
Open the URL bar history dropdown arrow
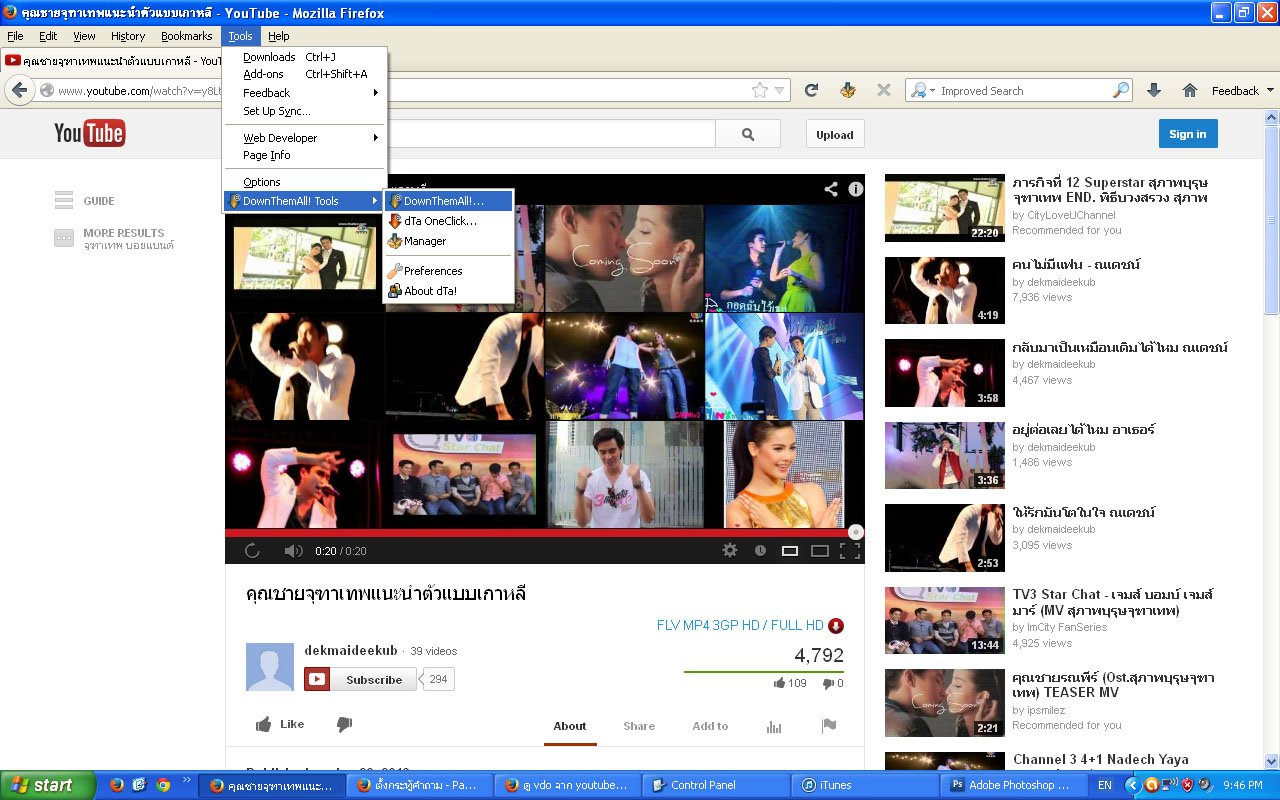coord(779,91)
